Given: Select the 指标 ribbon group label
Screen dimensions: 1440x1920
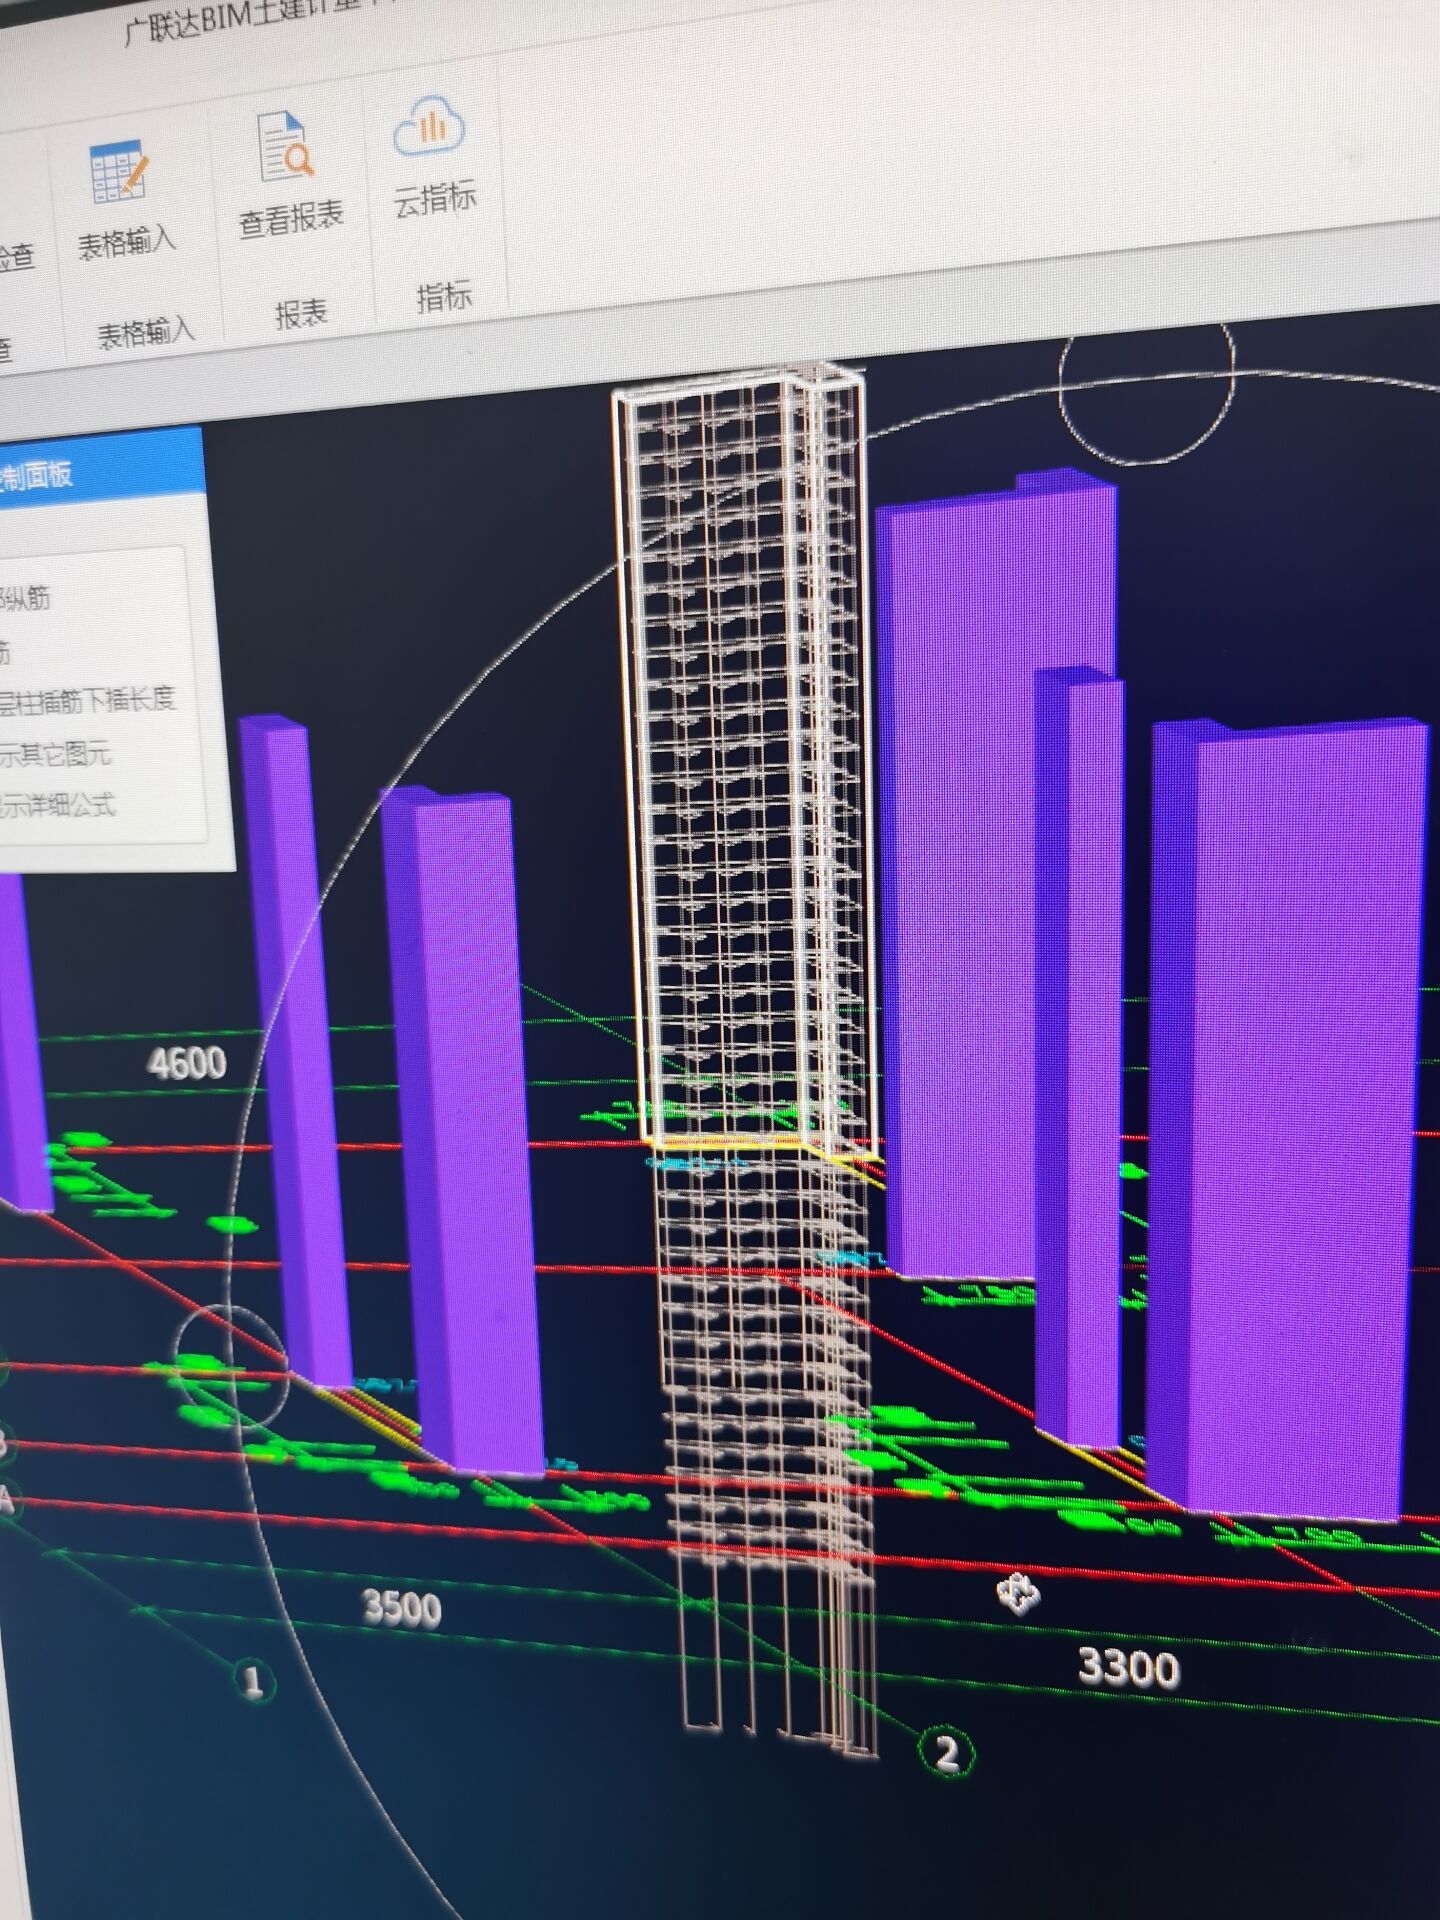Looking at the screenshot, I should click(444, 296).
